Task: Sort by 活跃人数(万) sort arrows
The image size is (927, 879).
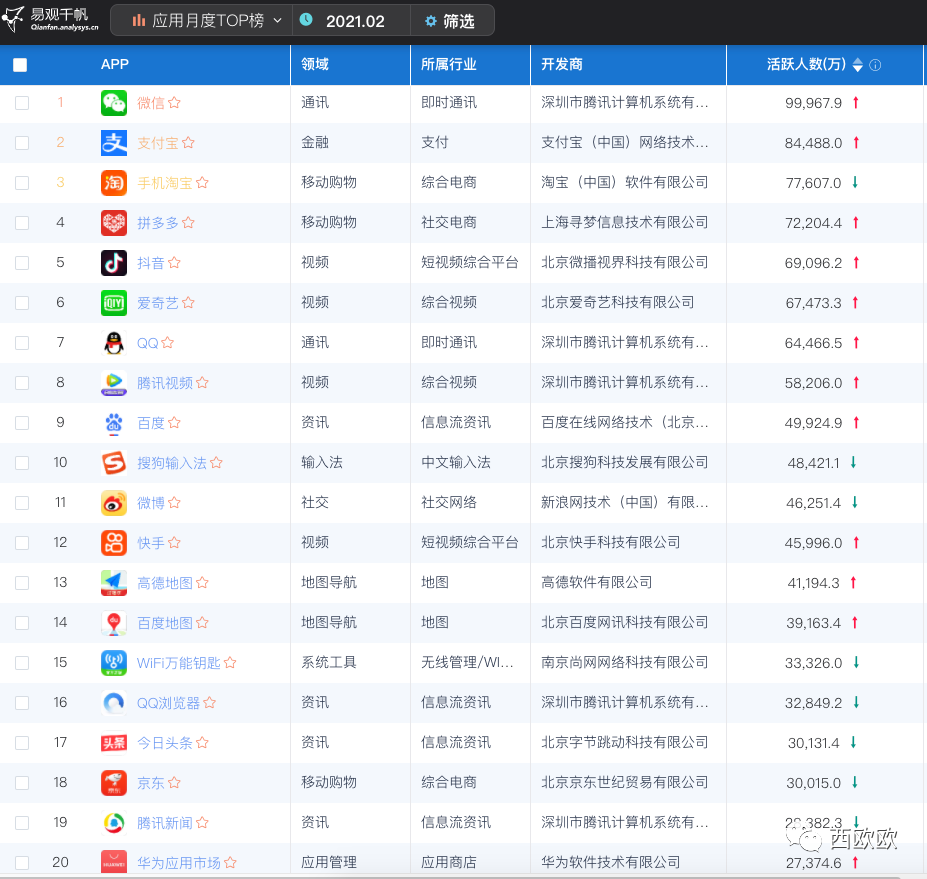Action: pyautogui.click(x=858, y=65)
